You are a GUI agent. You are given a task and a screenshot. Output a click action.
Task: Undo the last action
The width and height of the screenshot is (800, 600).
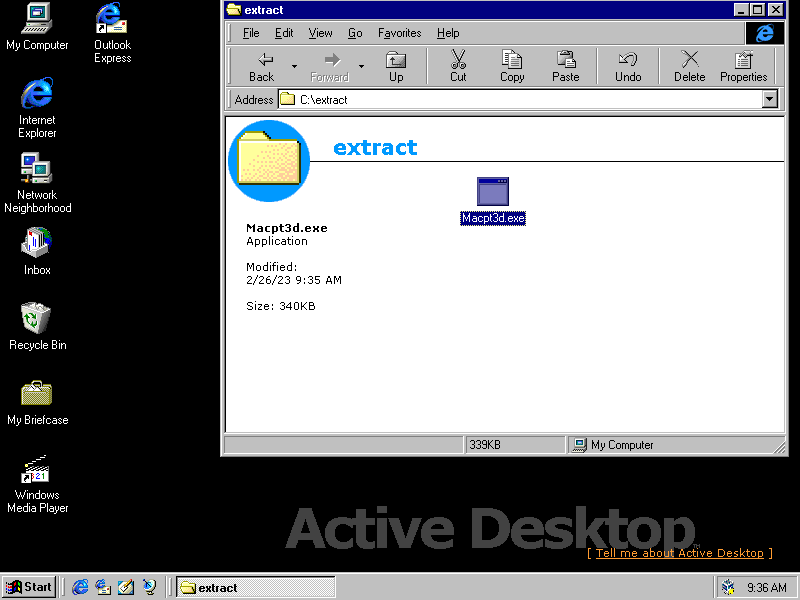(628, 67)
